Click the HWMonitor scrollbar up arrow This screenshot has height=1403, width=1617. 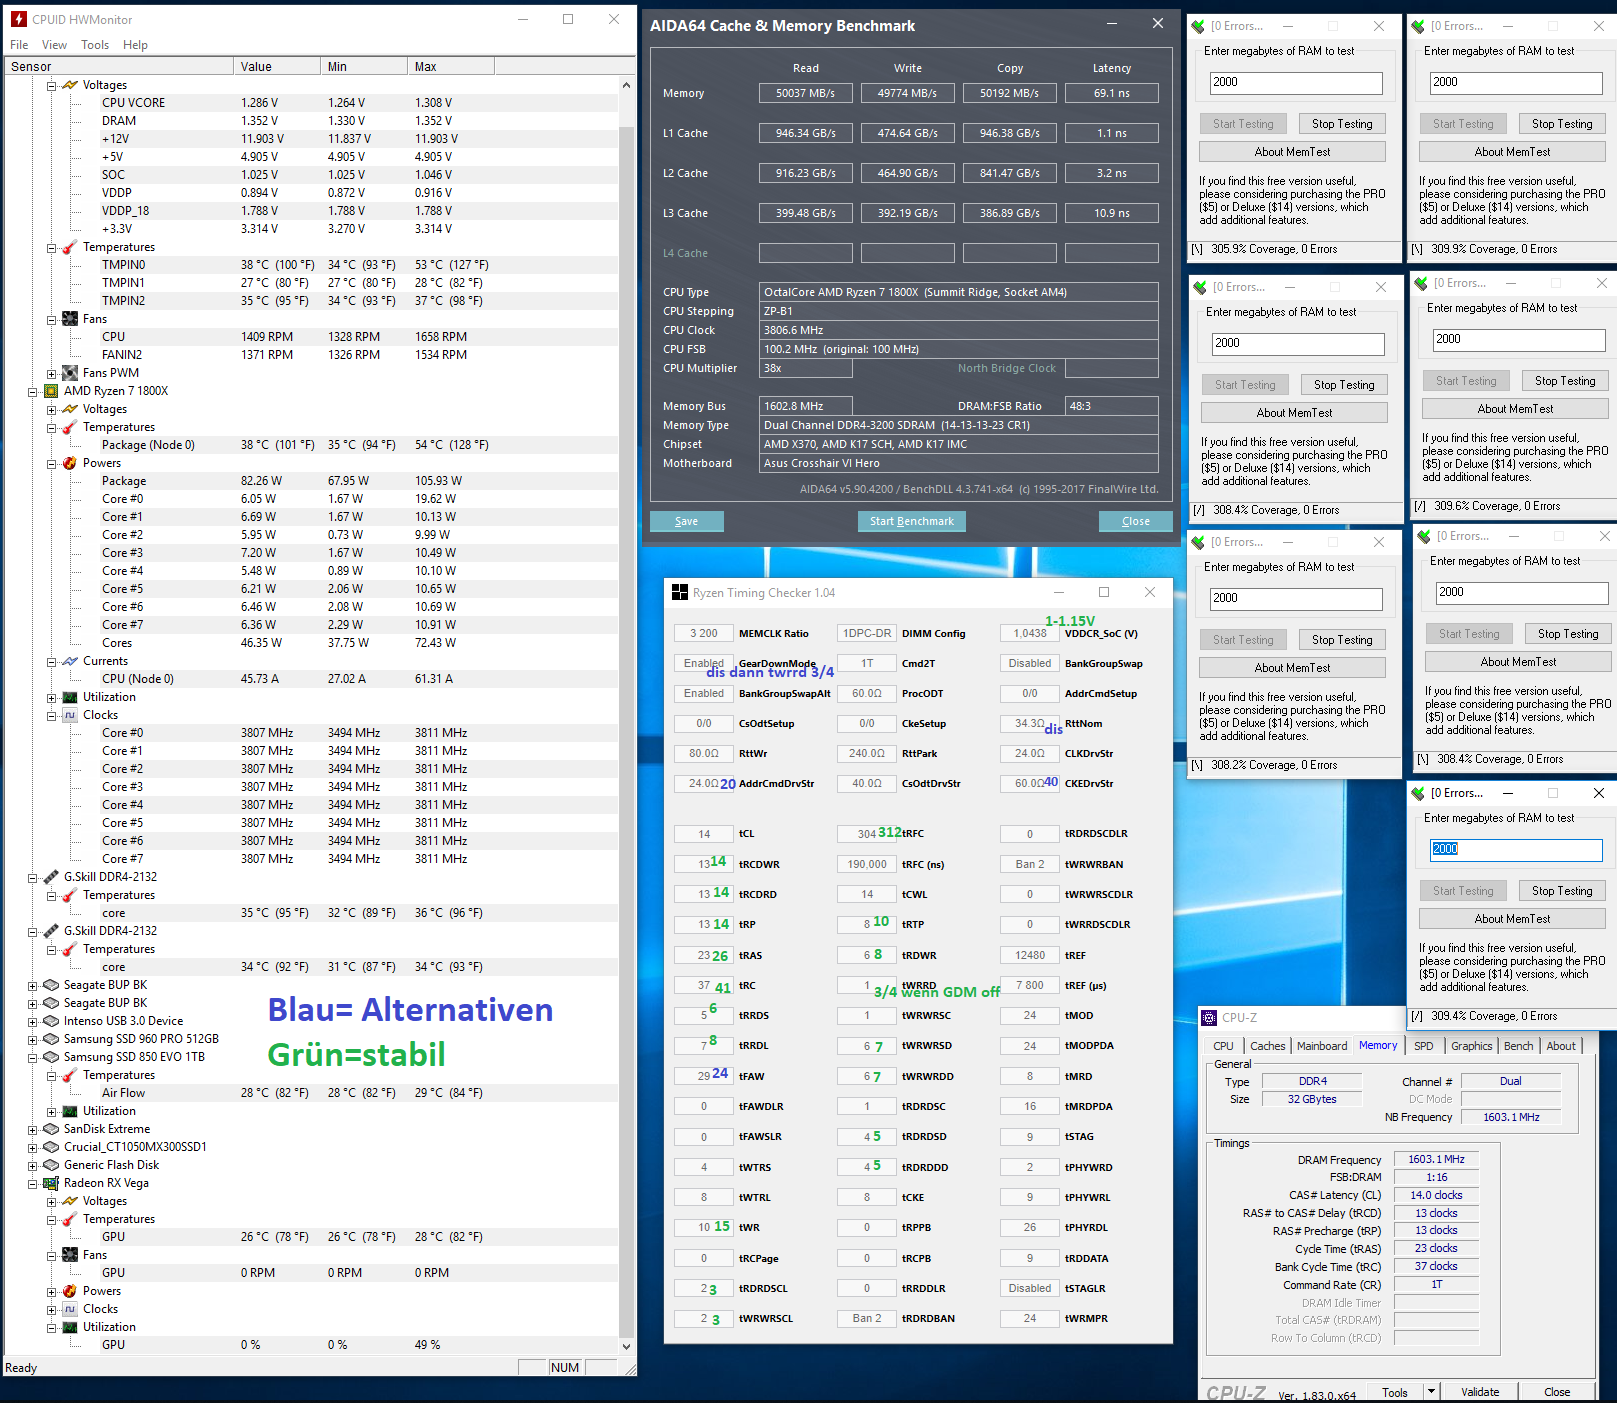[x=627, y=85]
